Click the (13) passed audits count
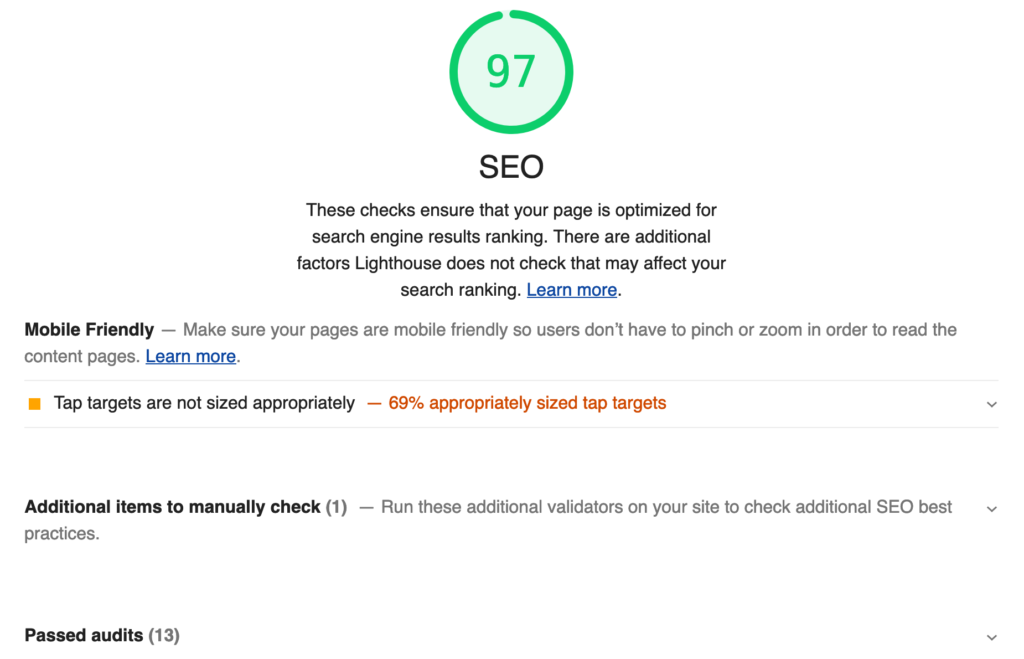 click(164, 635)
